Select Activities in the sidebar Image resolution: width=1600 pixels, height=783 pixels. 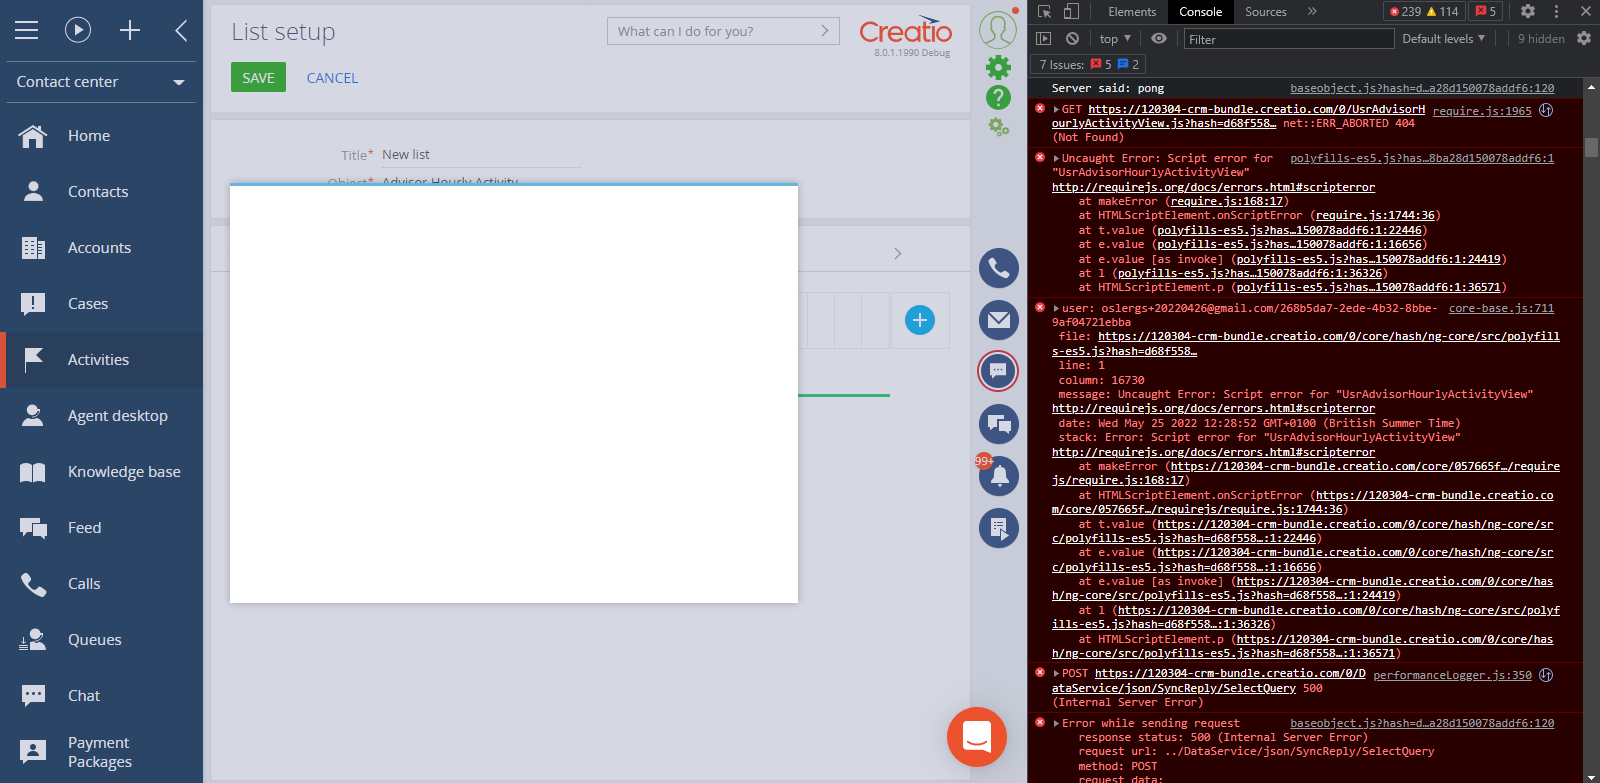(101, 360)
